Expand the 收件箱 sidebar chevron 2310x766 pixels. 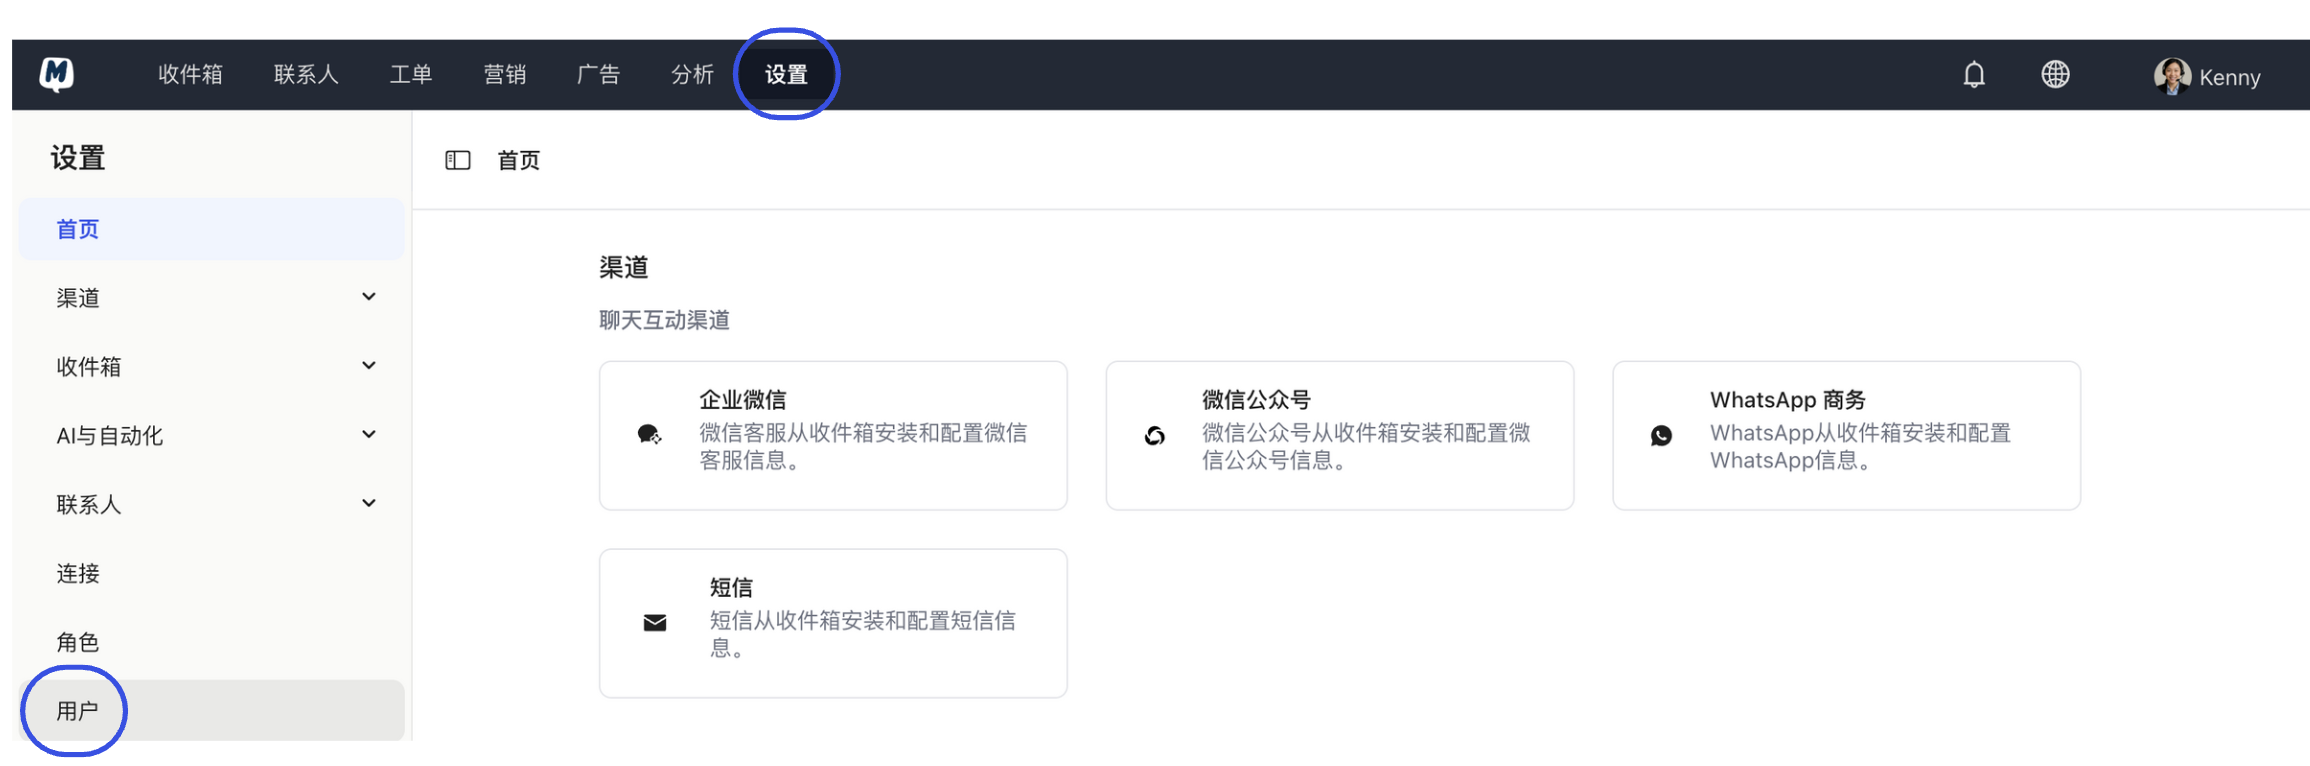pos(369,366)
